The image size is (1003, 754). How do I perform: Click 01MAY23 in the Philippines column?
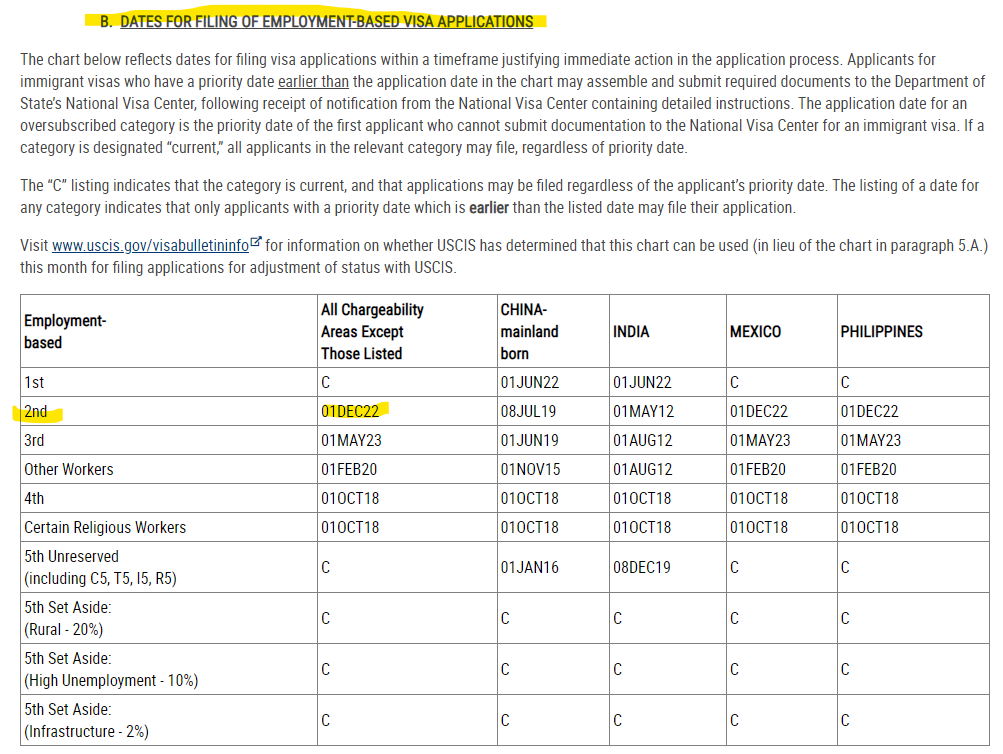871,440
